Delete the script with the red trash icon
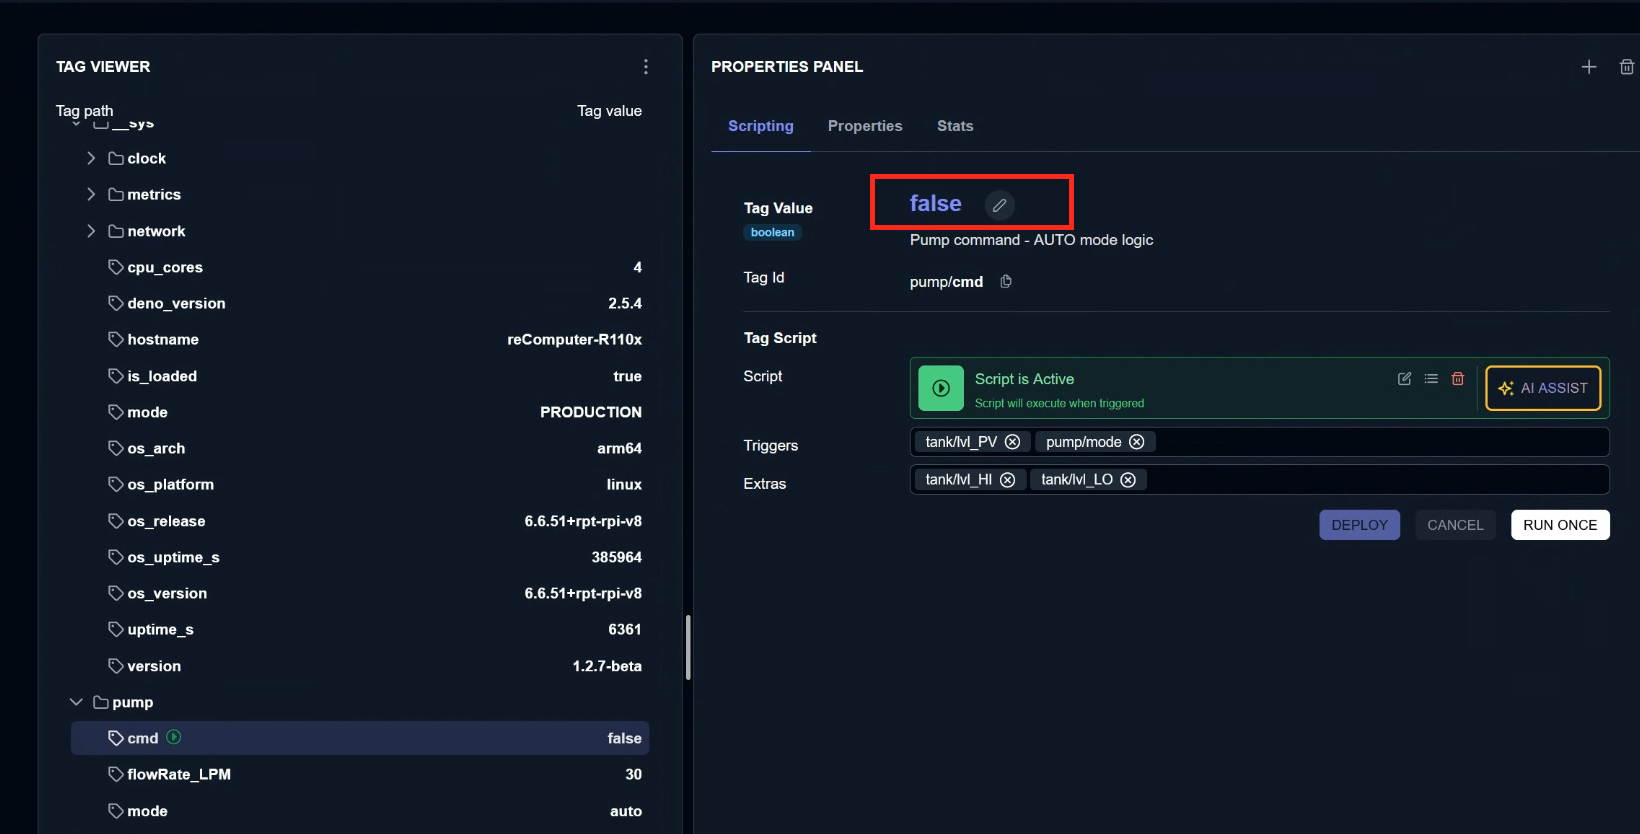 coord(1458,379)
